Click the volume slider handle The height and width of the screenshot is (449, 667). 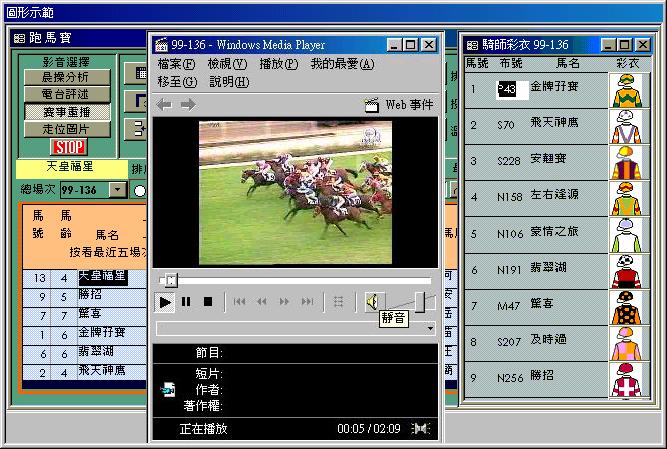coord(419,301)
